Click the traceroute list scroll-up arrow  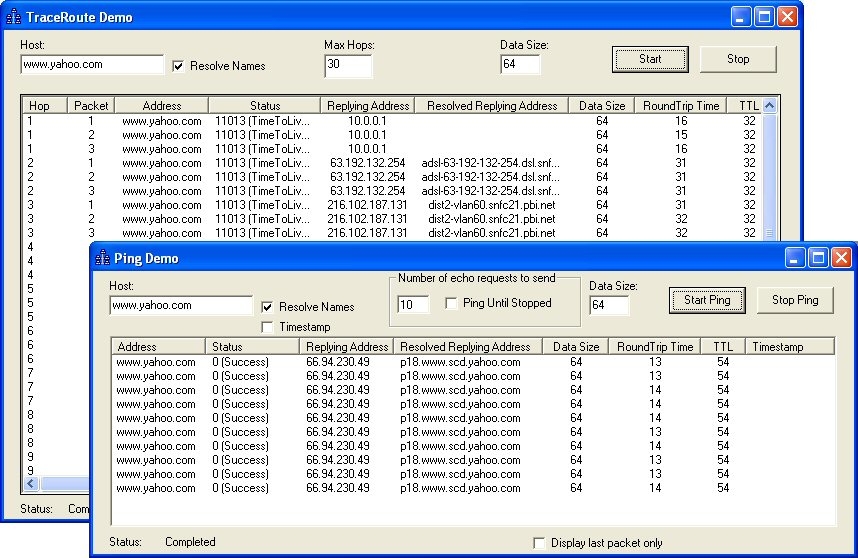point(769,106)
